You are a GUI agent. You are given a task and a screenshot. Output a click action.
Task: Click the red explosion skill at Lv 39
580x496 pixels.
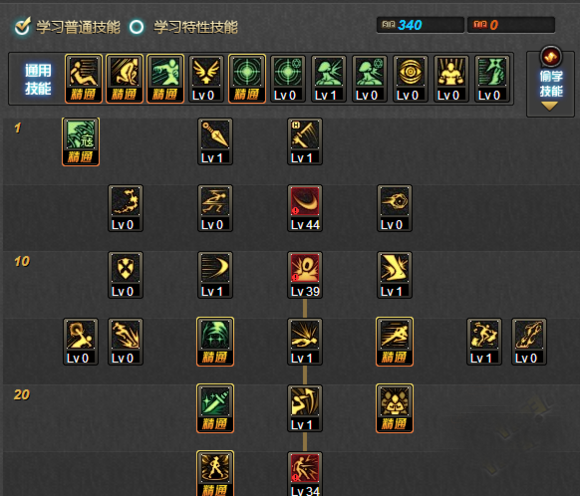[x=305, y=275]
